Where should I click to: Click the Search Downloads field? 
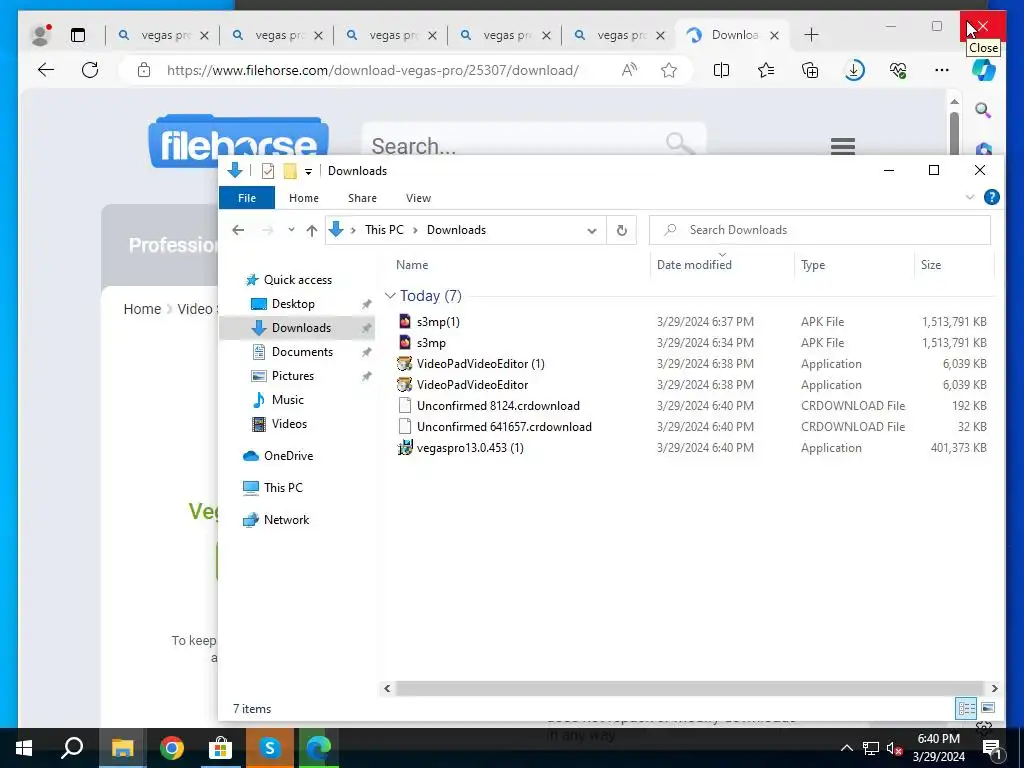click(820, 230)
